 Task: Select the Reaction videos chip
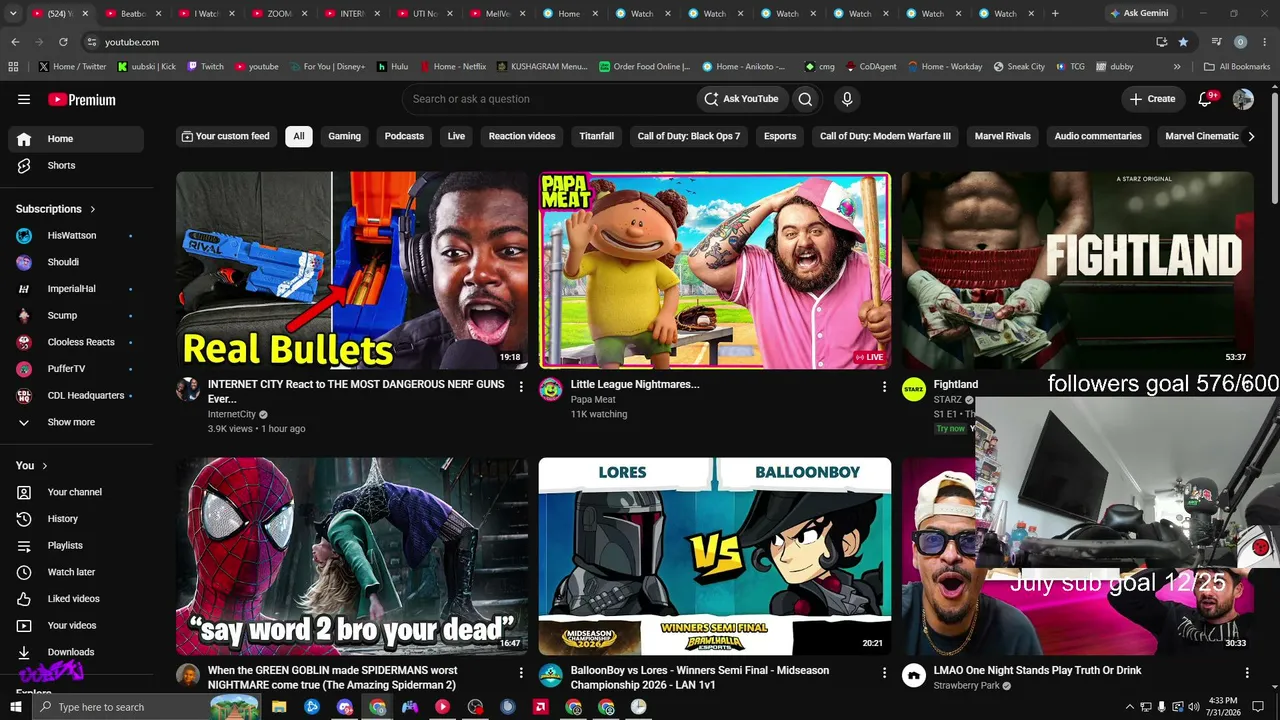point(522,136)
